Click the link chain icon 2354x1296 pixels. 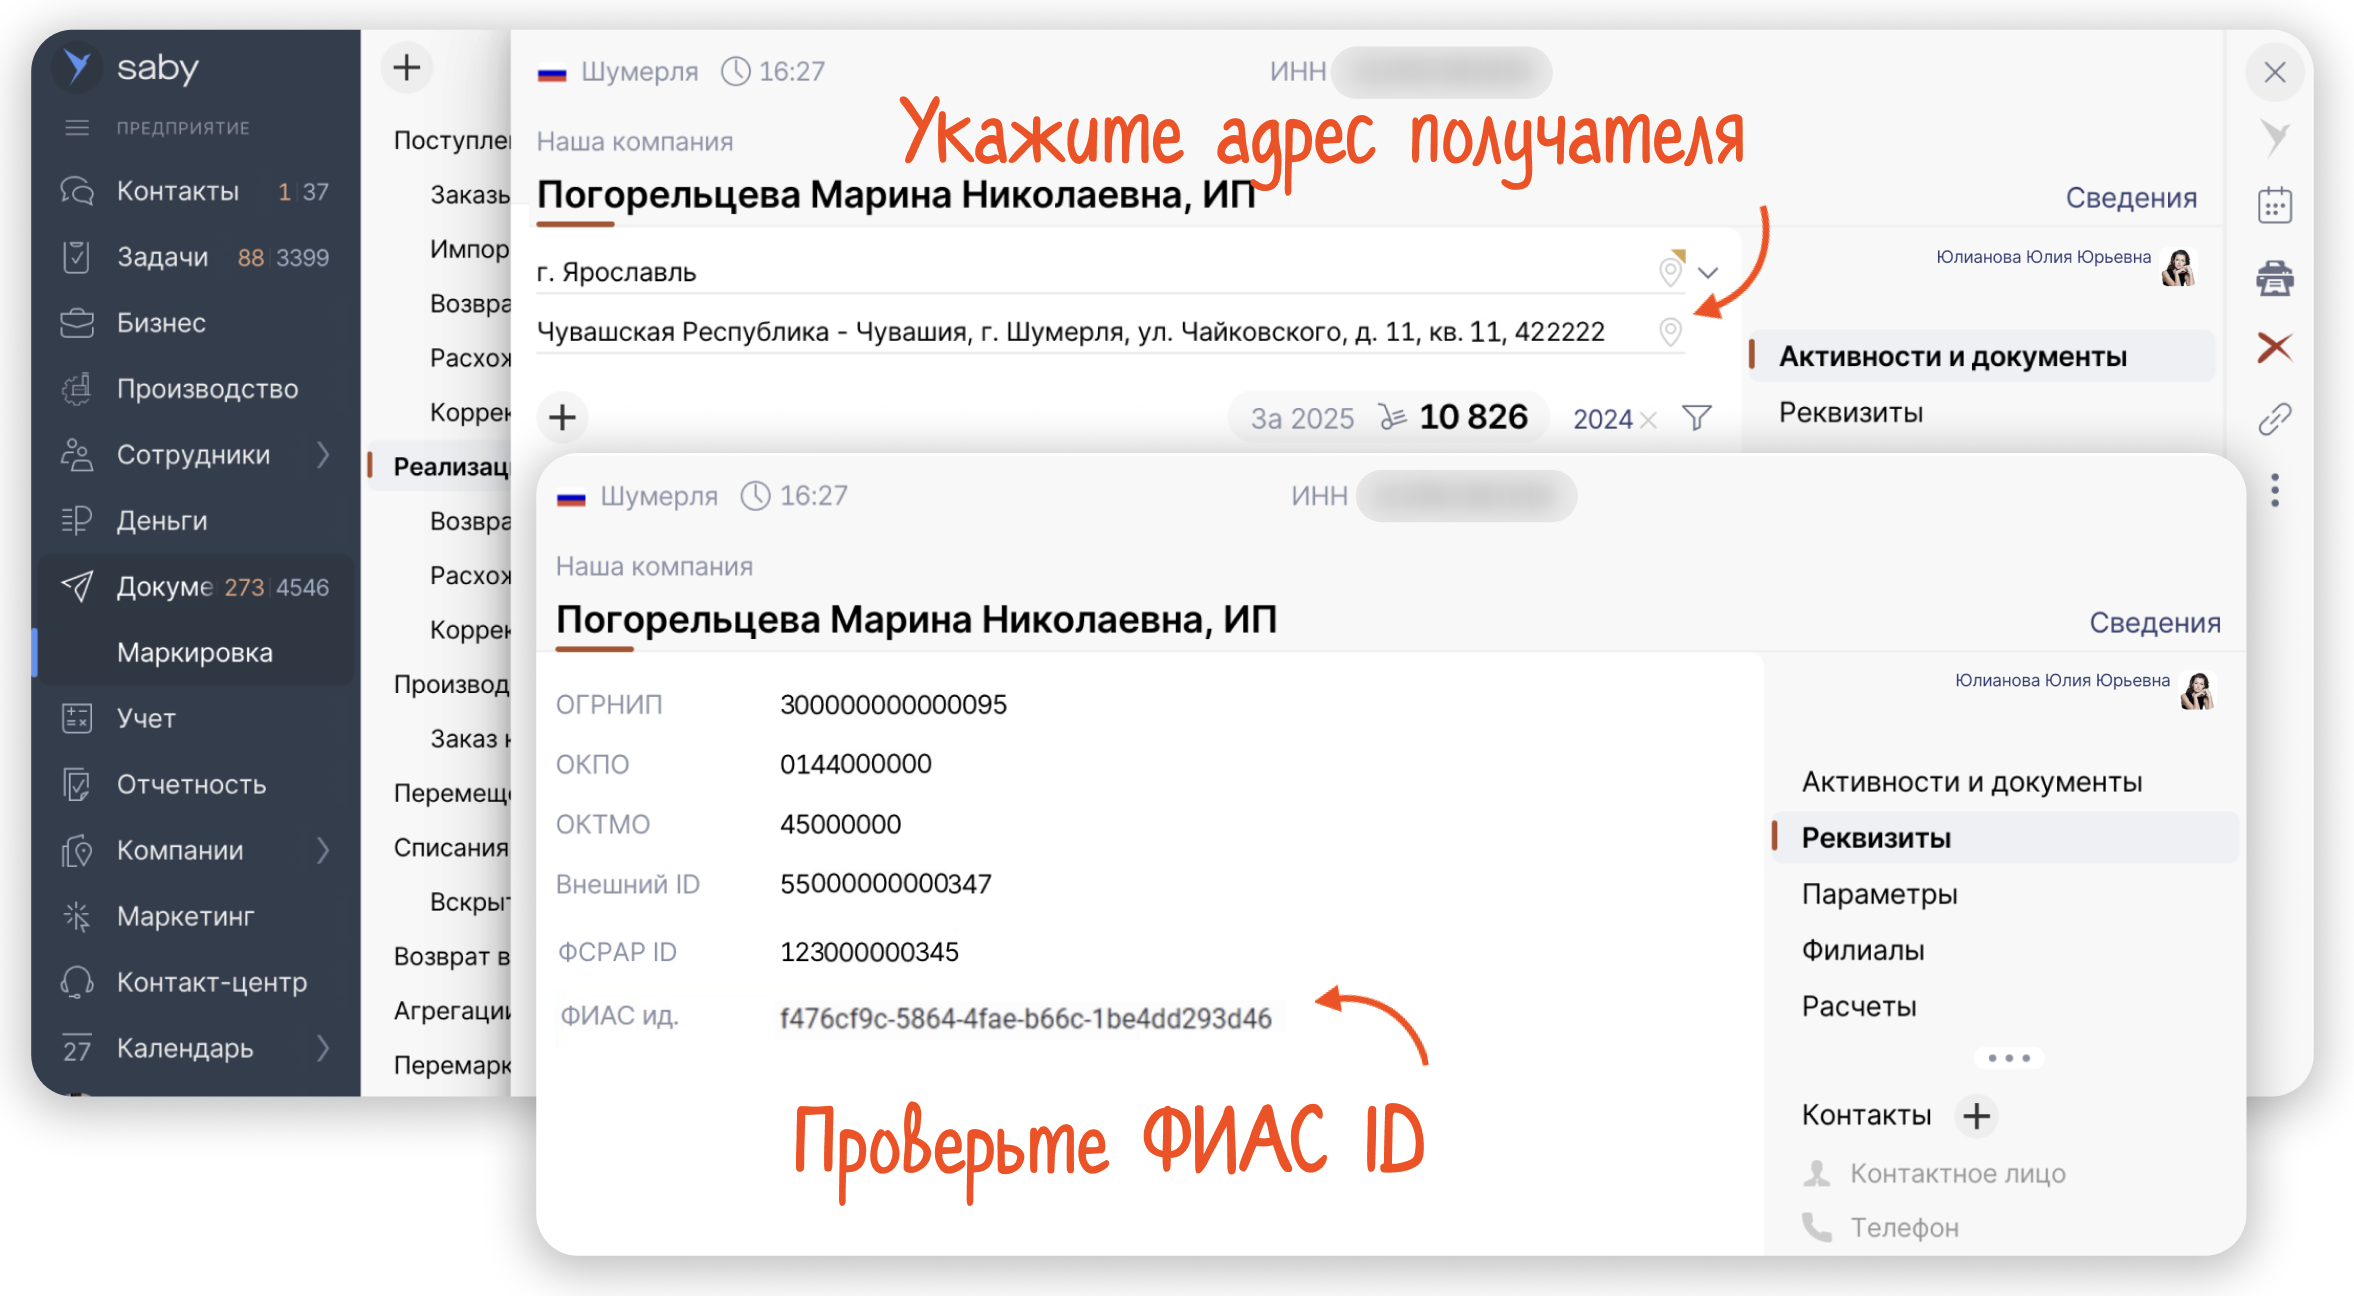pos(2274,419)
